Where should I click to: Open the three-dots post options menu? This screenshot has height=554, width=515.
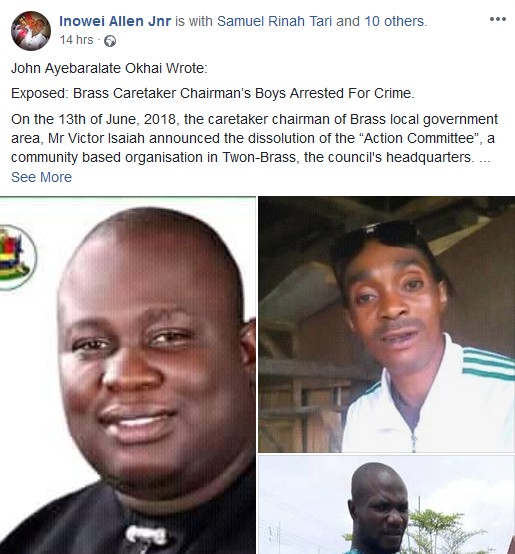[x=498, y=19]
